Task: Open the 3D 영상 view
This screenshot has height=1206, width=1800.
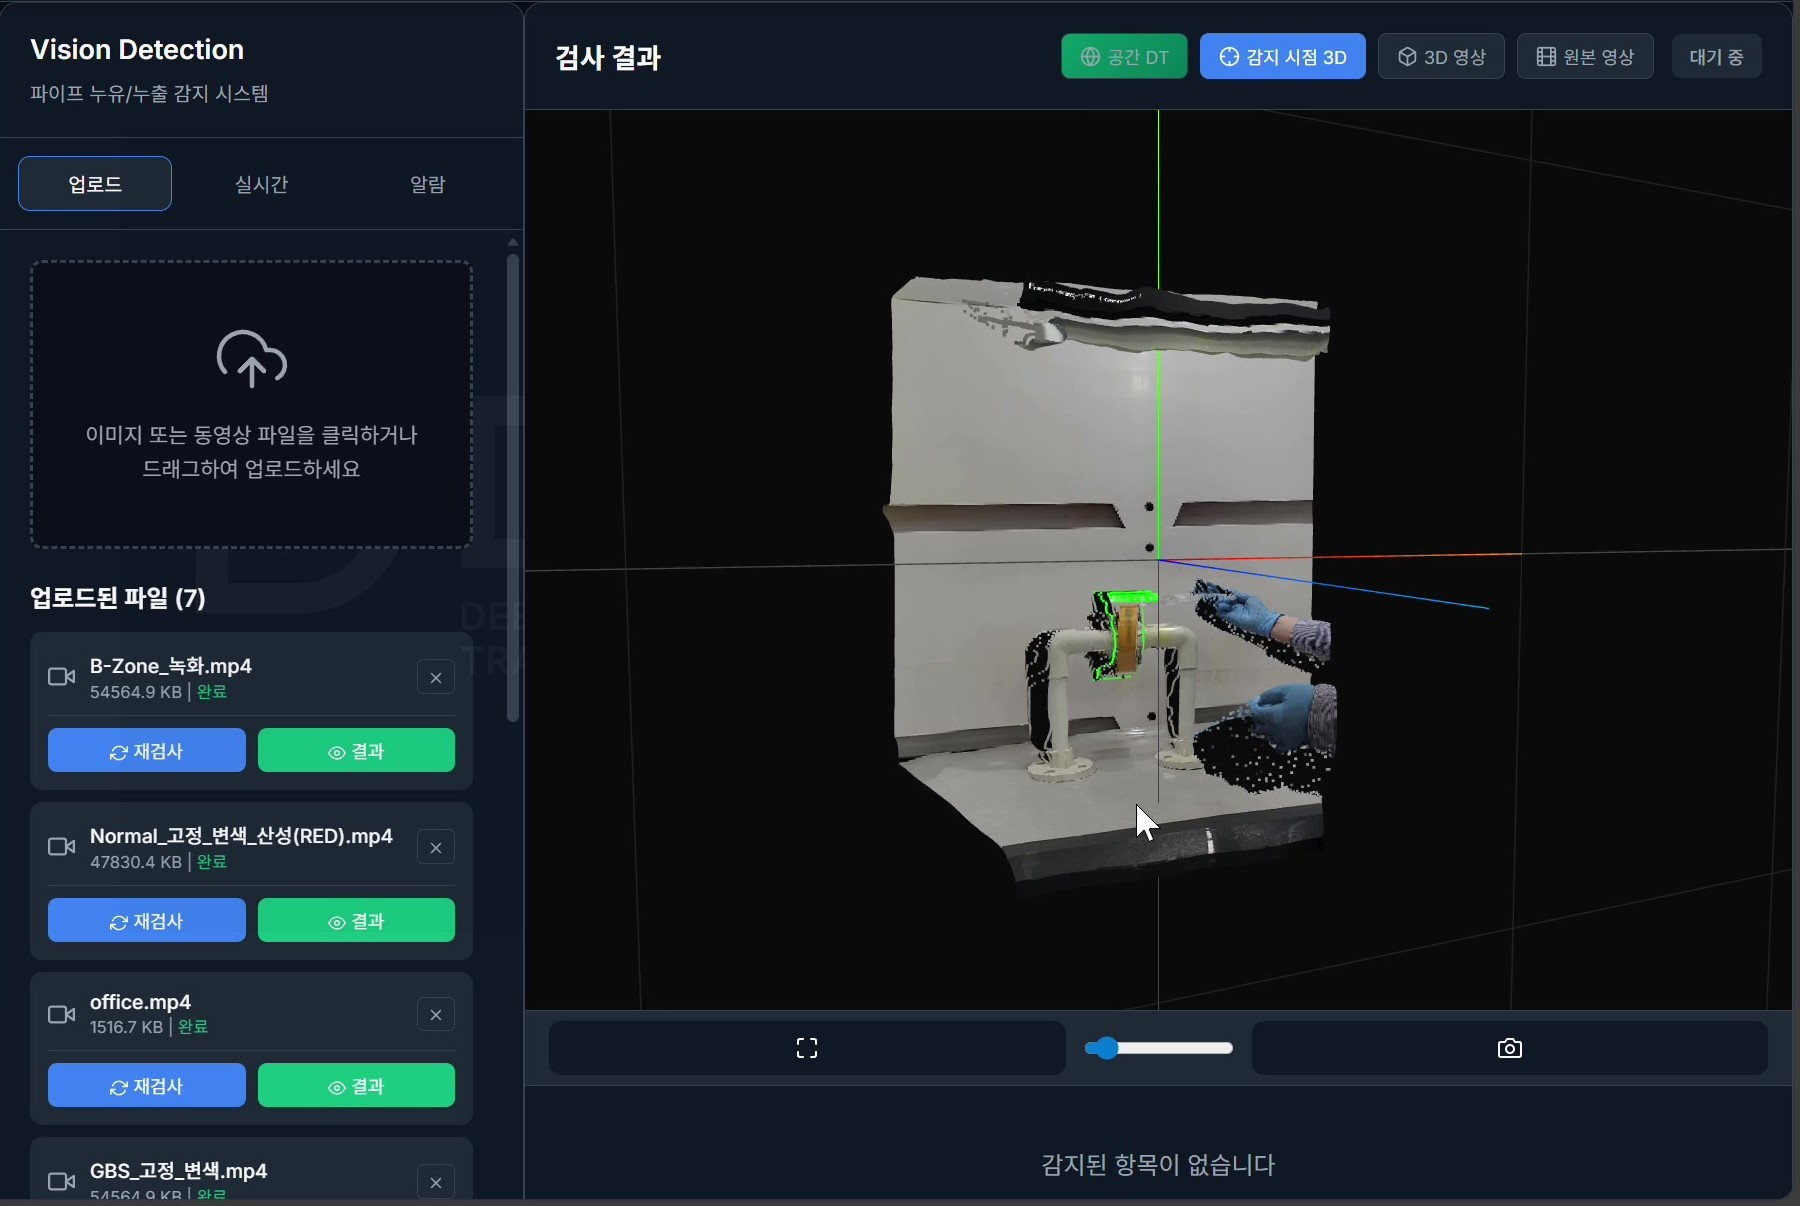Action: pos(1441,56)
